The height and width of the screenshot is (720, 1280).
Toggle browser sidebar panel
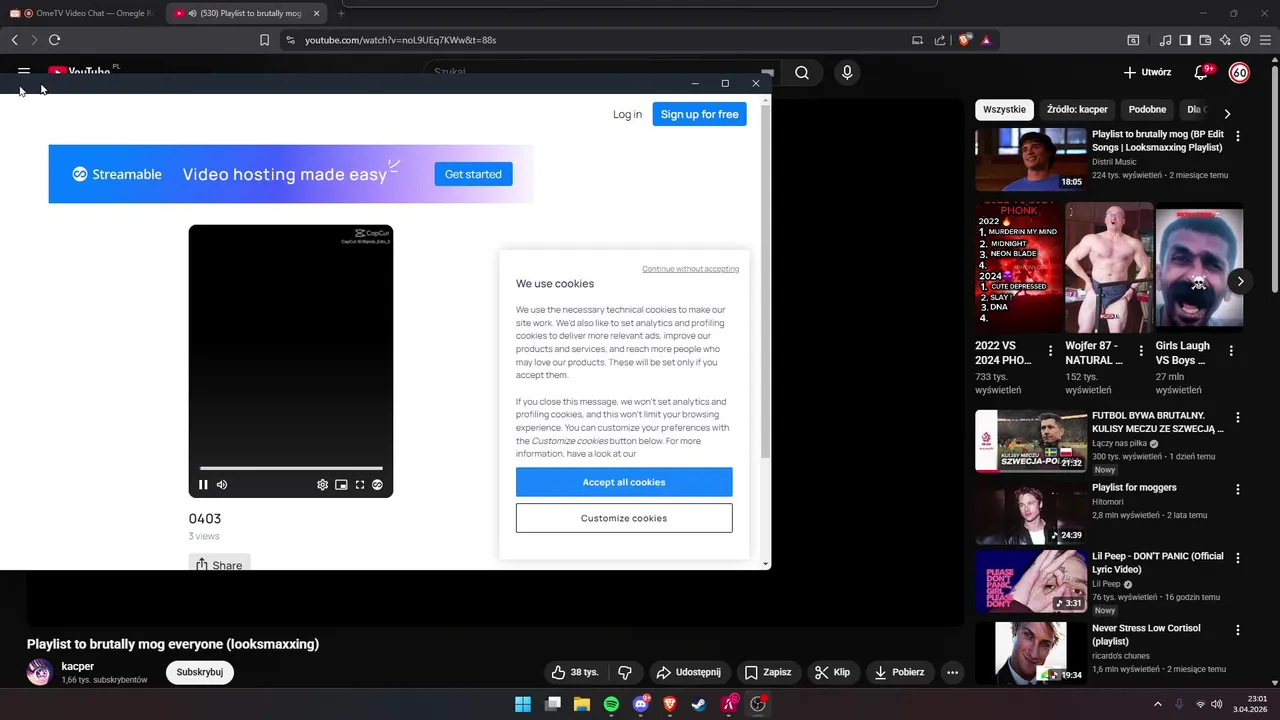pyautogui.click(x=1185, y=40)
